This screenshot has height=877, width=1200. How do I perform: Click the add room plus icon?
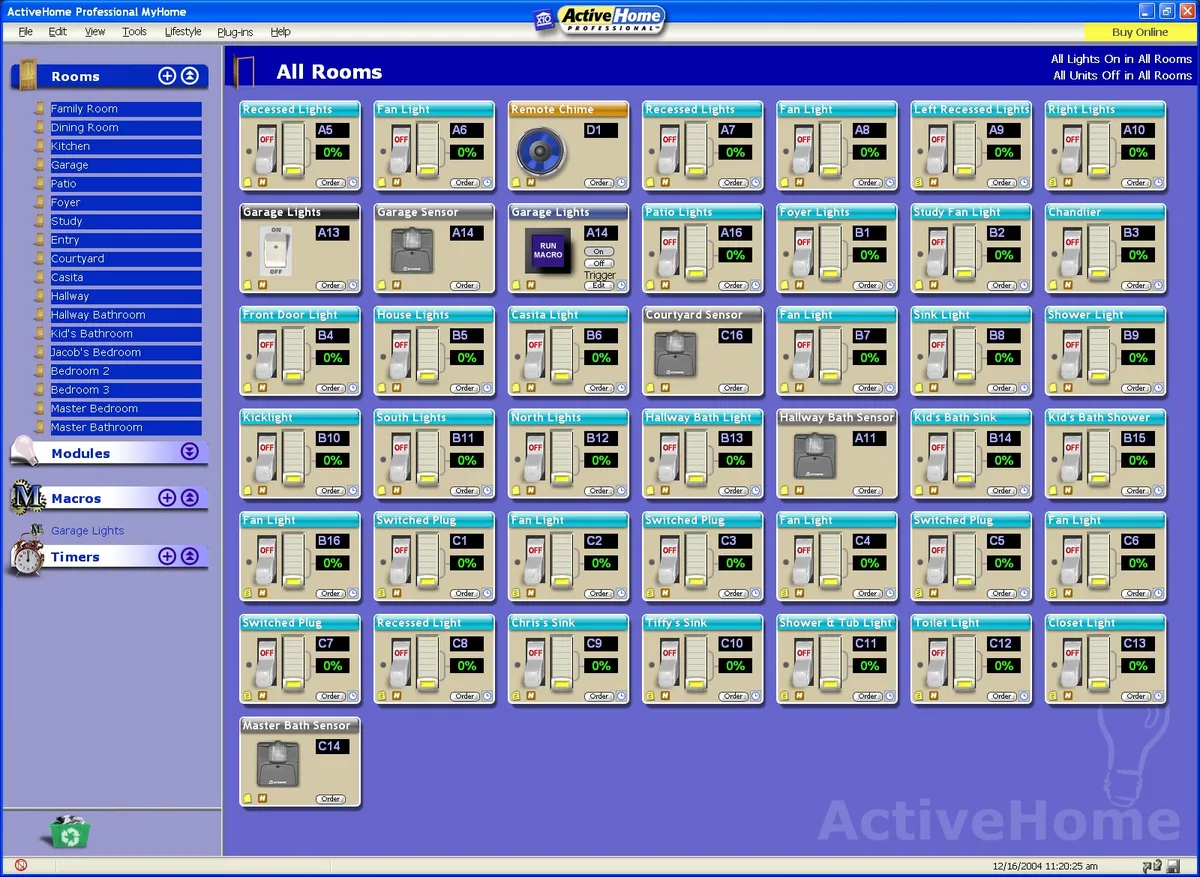[167, 76]
